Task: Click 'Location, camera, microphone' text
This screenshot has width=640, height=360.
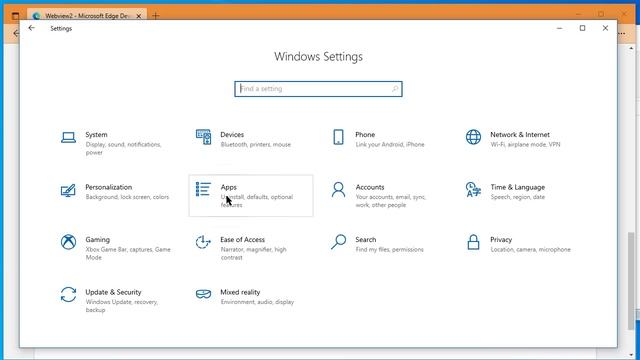Action: pyautogui.click(x=531, y=249)
